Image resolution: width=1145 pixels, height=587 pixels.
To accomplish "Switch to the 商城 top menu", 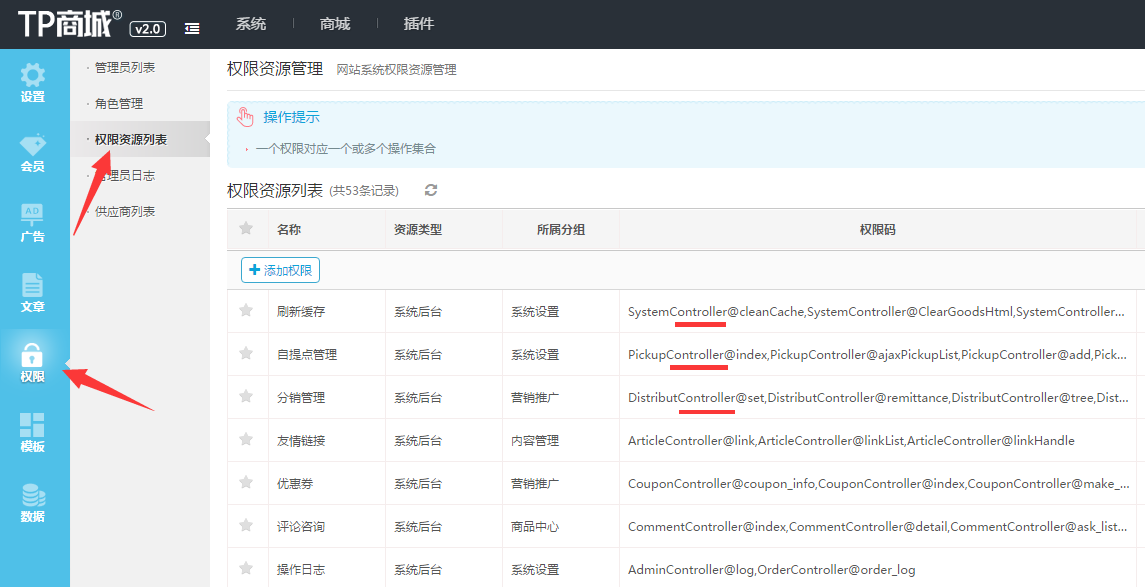I will [x=335, y=24].
